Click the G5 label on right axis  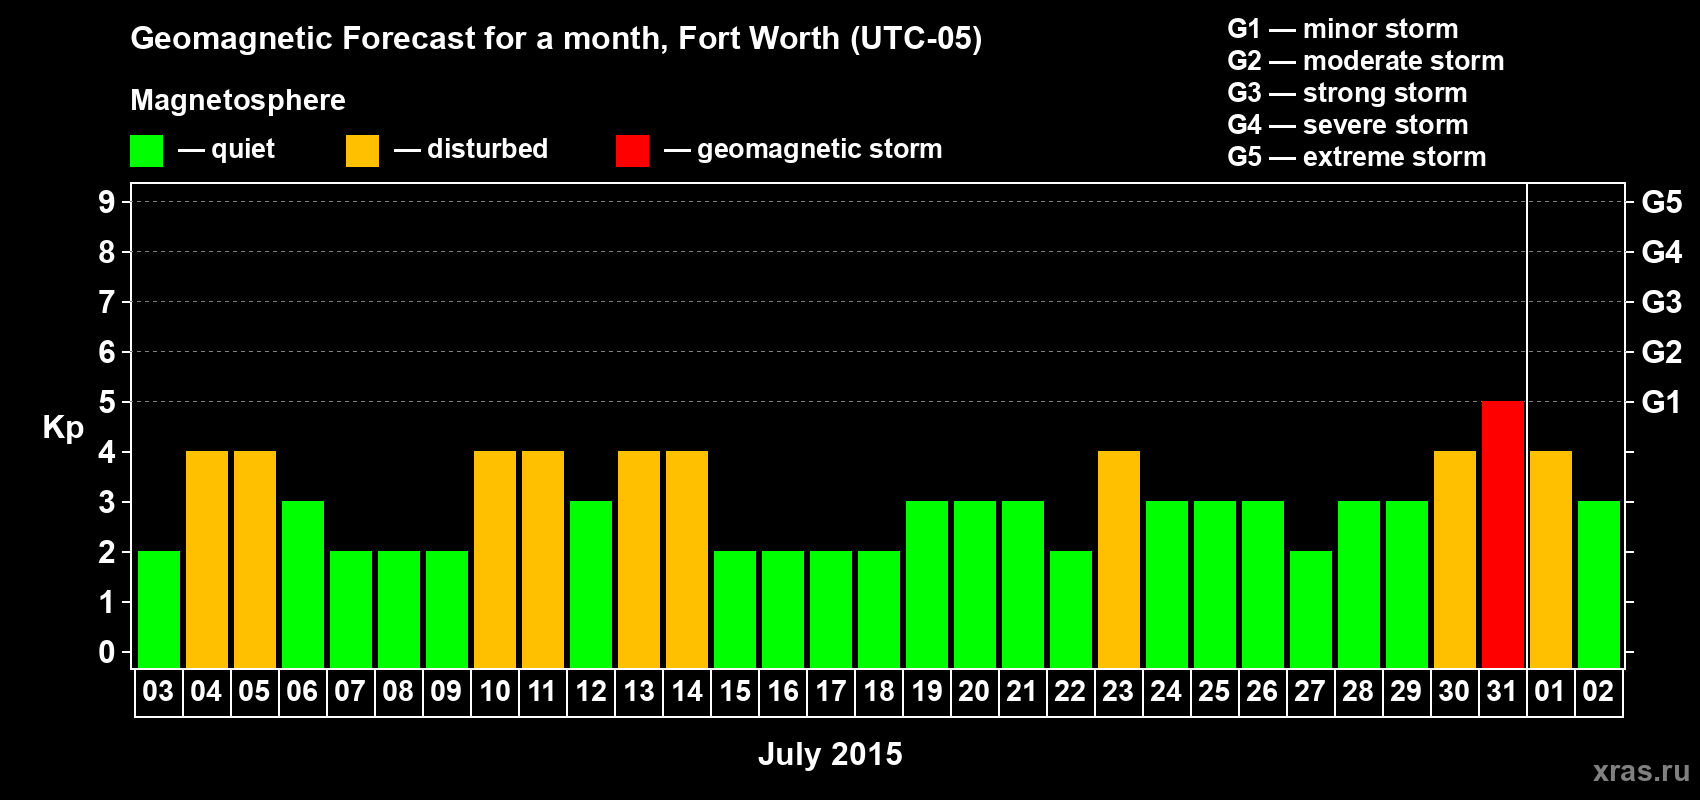pyautogui.click(x=1662, y=202)
